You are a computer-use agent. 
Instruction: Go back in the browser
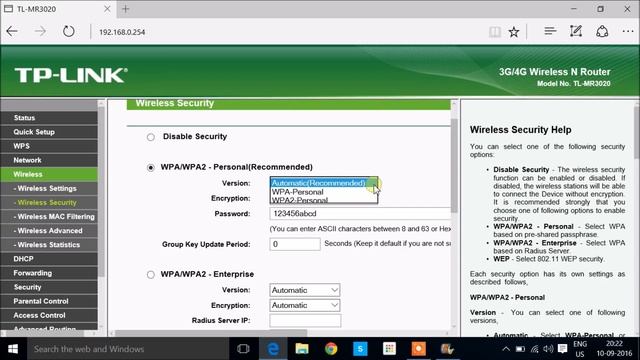coord(12,31)
